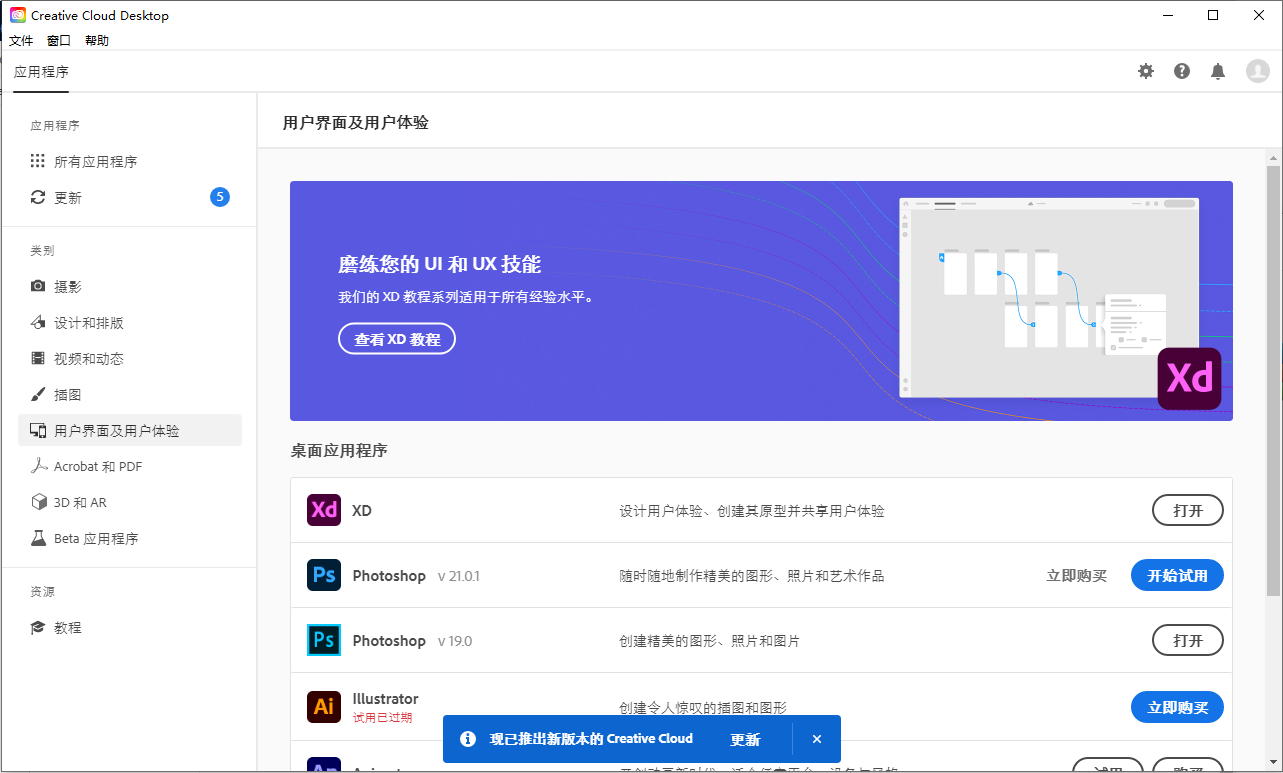The width and height of the screenshot is (1283, 773).
Task: Click the Acrobat icon in the sidebar
Action: coord(38,466)
